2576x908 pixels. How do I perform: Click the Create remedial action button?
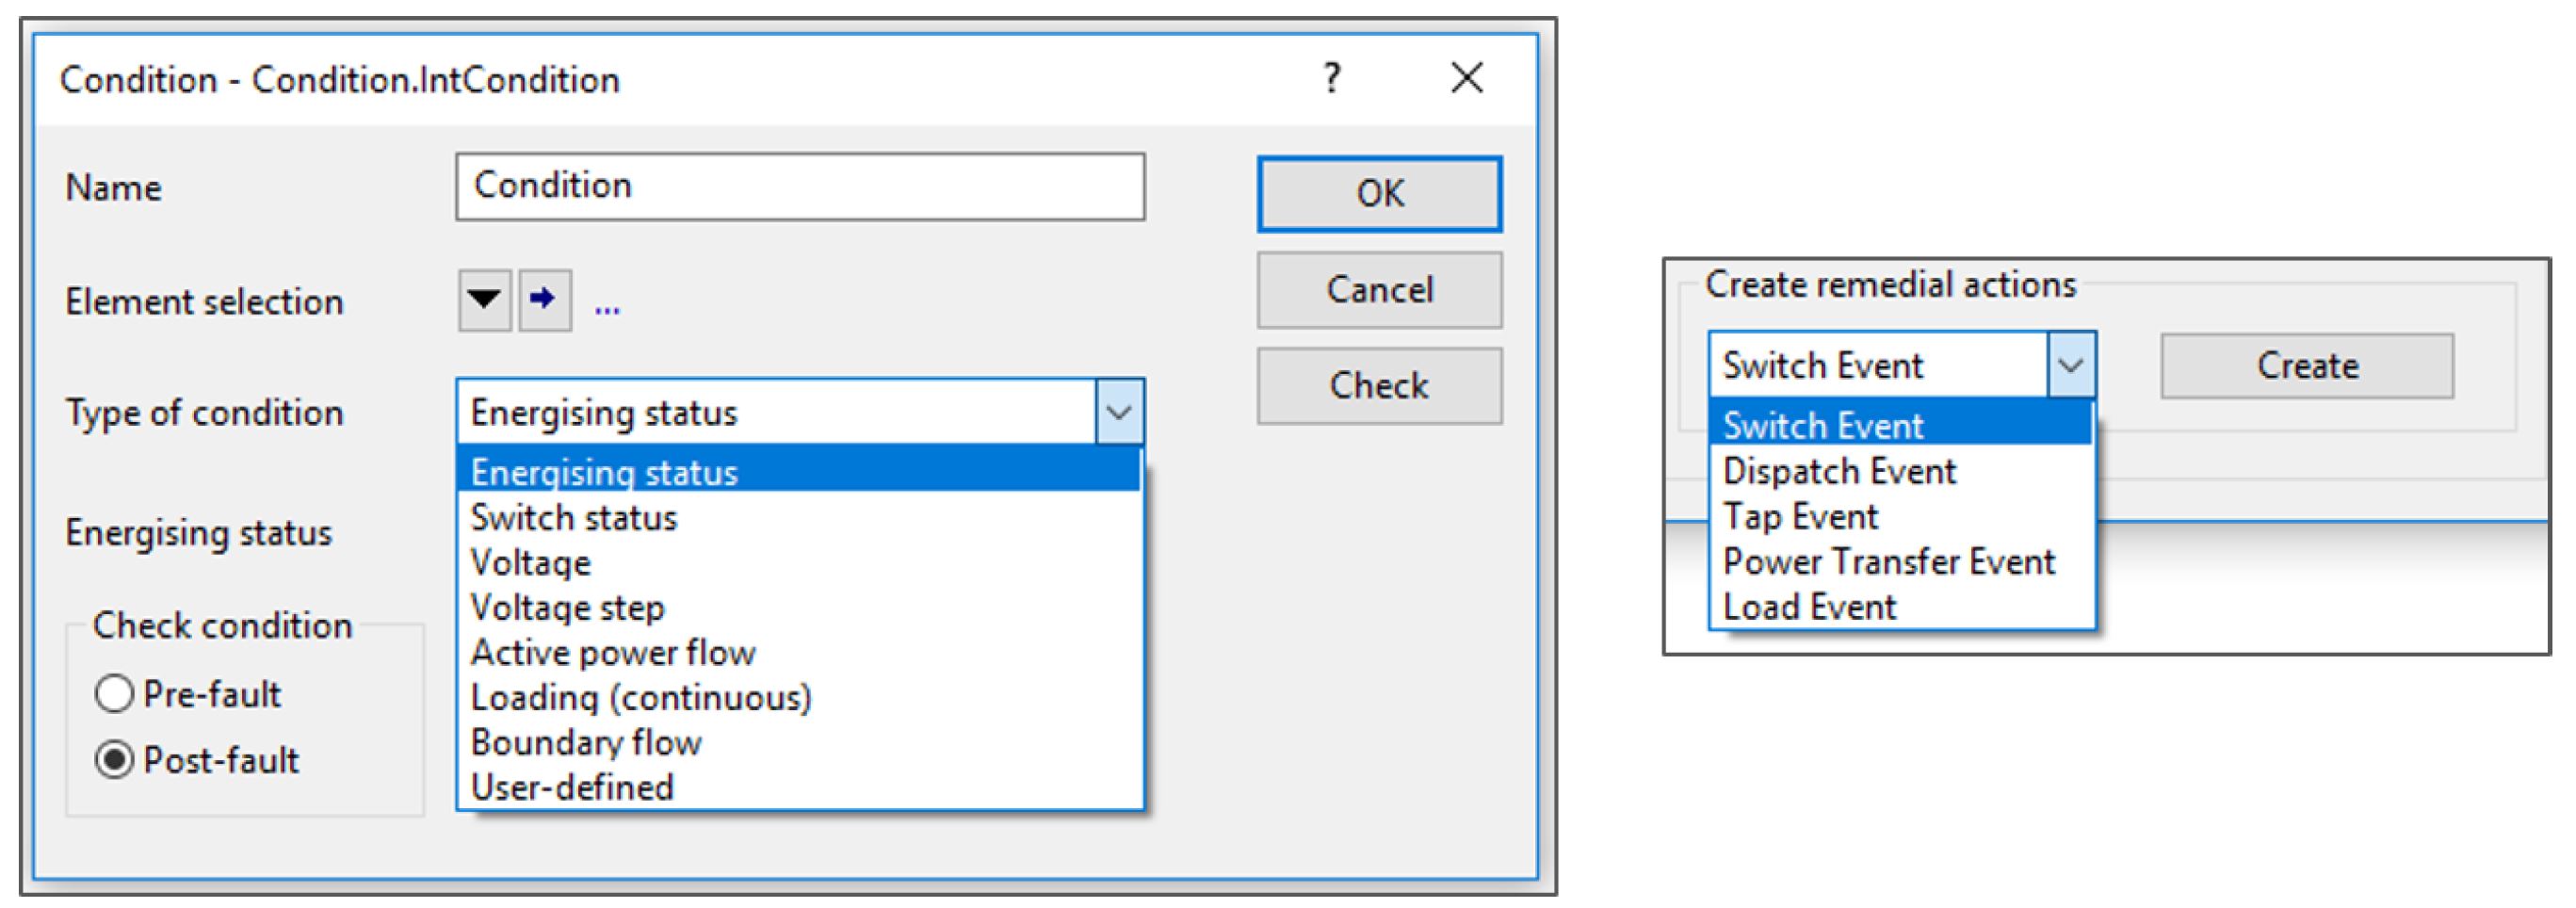tap(2306, 366)
